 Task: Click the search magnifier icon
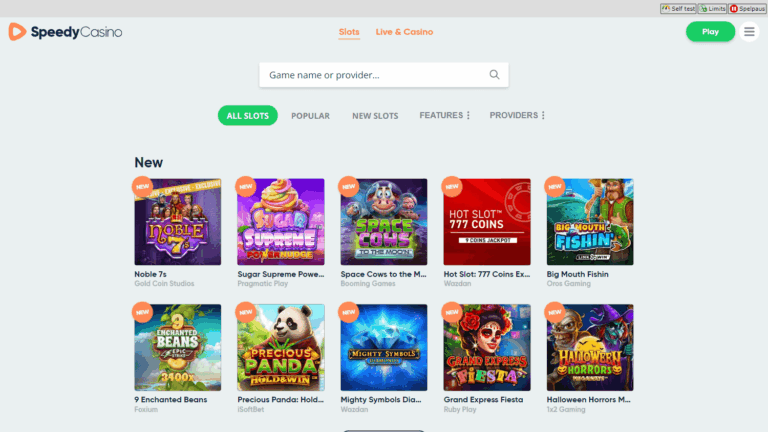tap(494, 74)
